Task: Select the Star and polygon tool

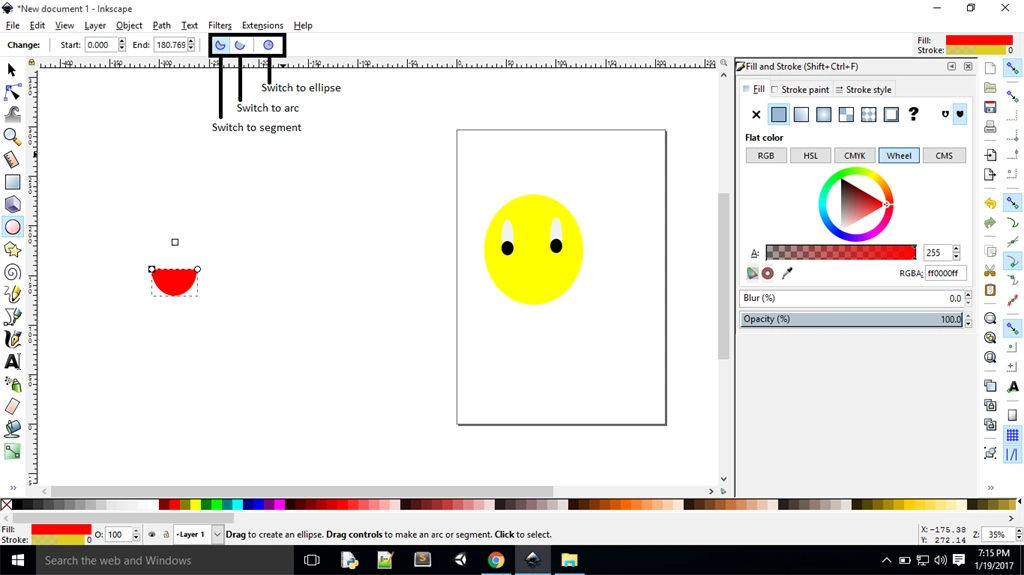Action: tap(12, 250)
